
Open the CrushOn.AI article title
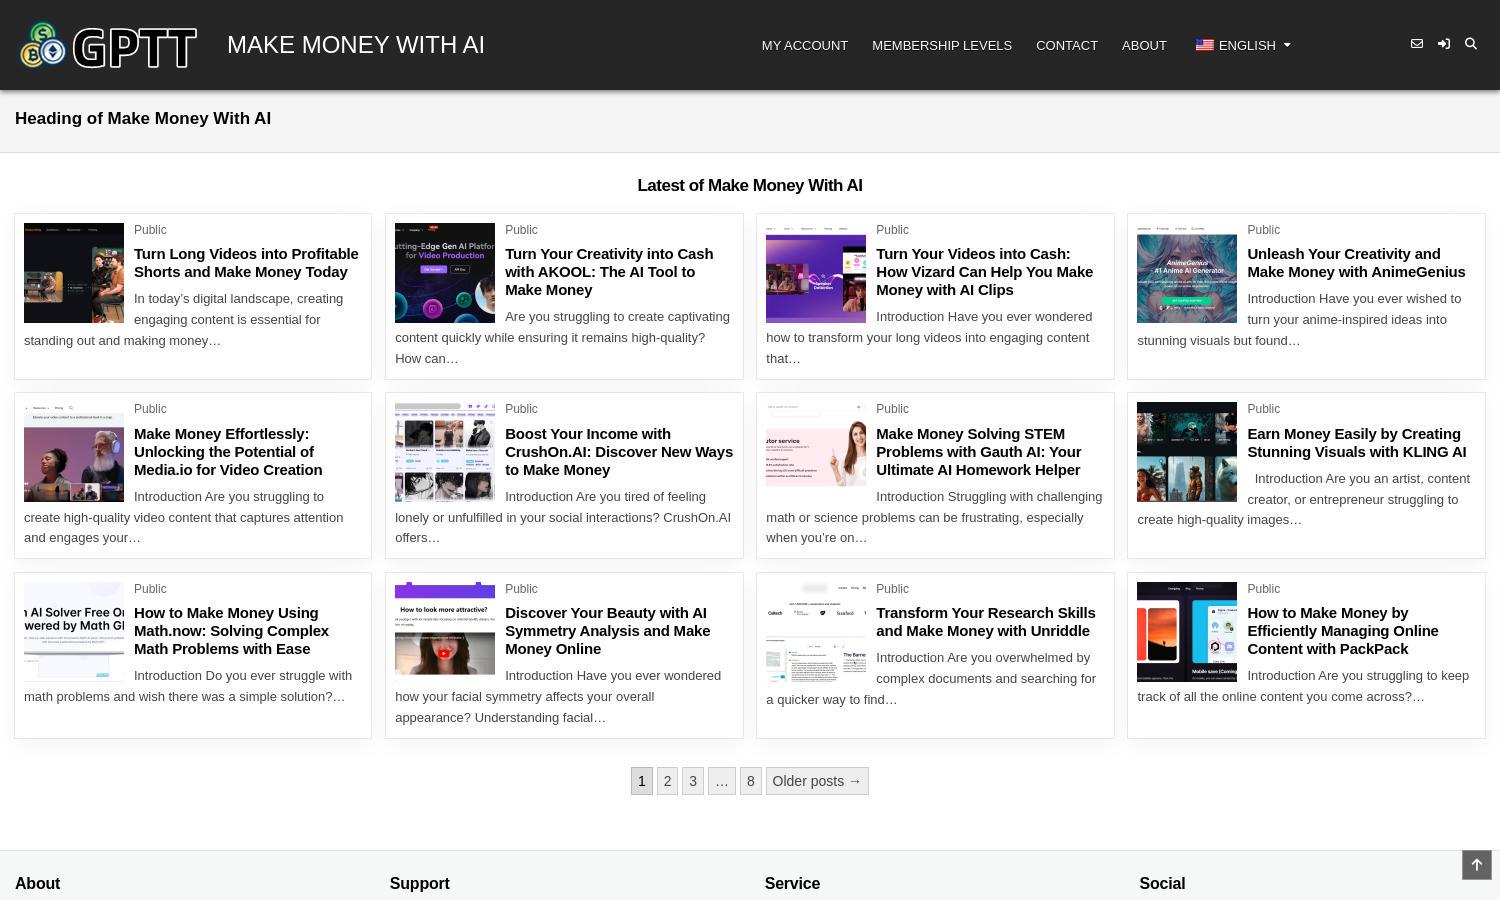coord(619,452)
